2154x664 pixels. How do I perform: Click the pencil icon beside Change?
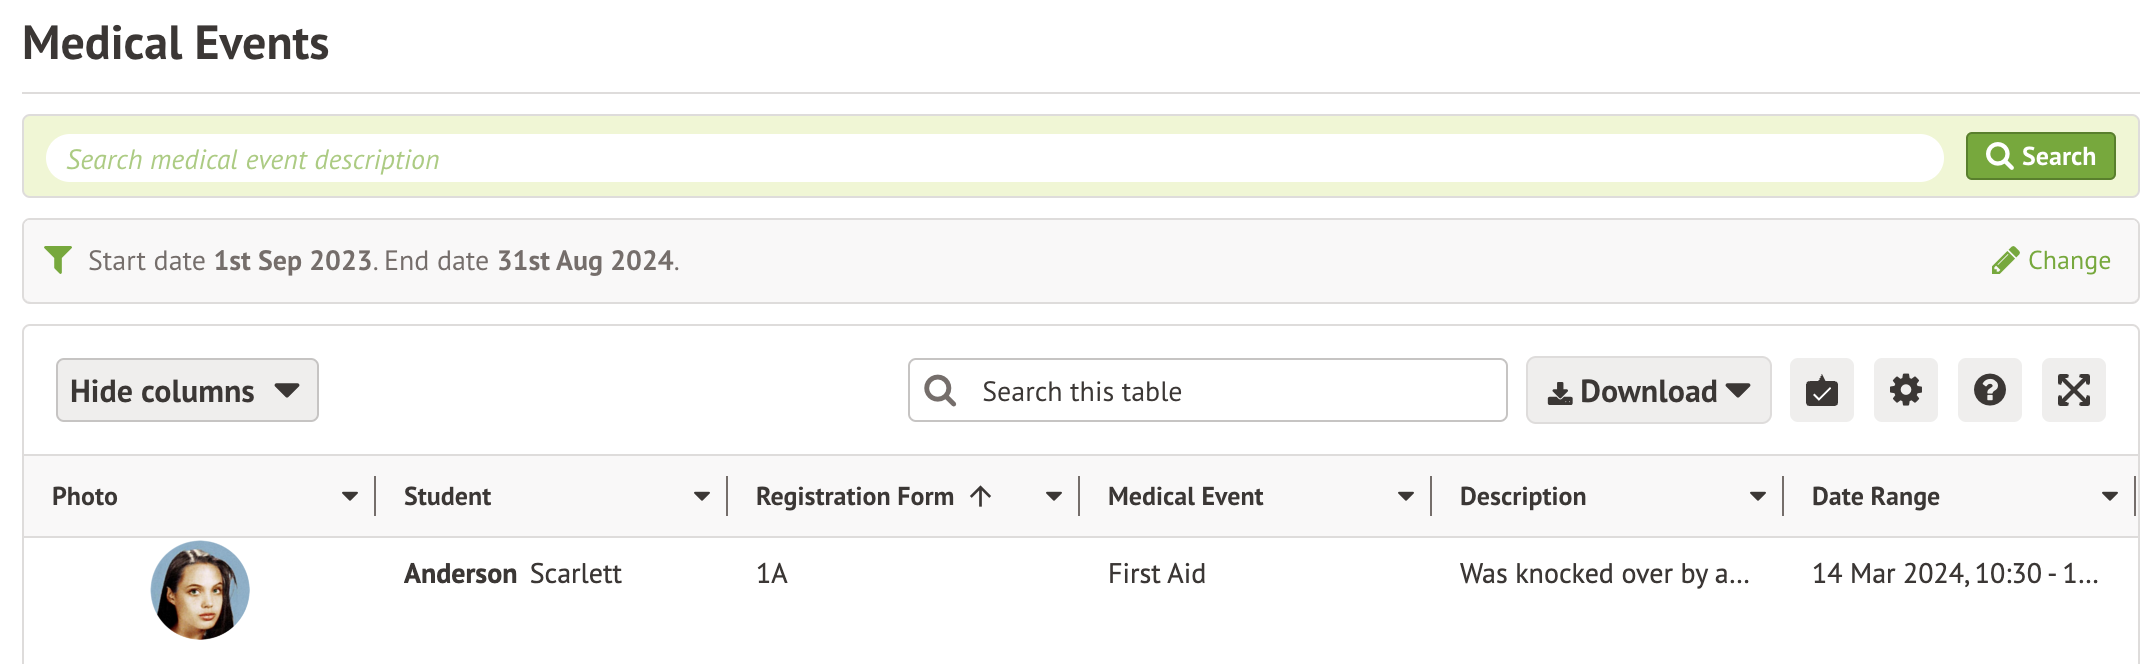(2004, 261)
